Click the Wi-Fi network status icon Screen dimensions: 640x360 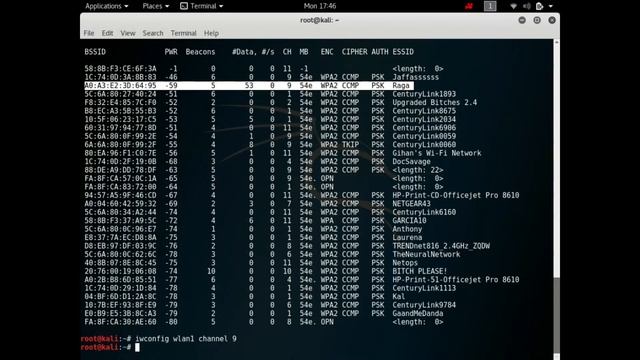tap(513, 6)
